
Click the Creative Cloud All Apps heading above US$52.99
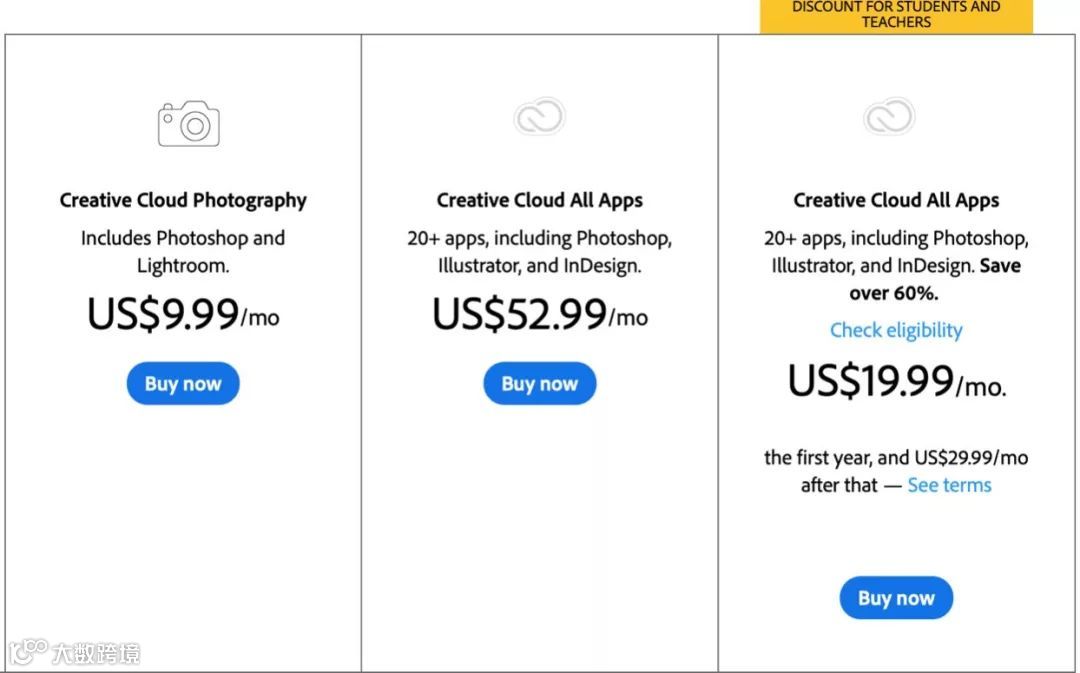click(x=539, y=200)
